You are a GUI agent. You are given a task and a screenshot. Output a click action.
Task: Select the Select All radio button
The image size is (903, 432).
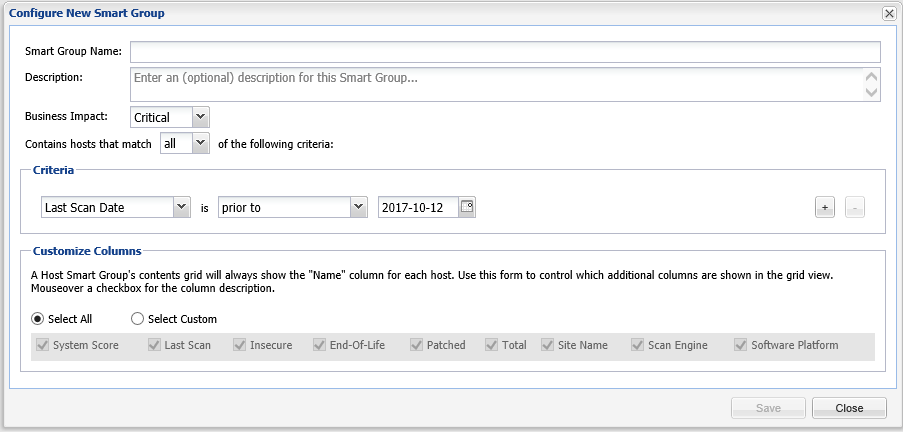pyautogui.click(x=38, y=319)
